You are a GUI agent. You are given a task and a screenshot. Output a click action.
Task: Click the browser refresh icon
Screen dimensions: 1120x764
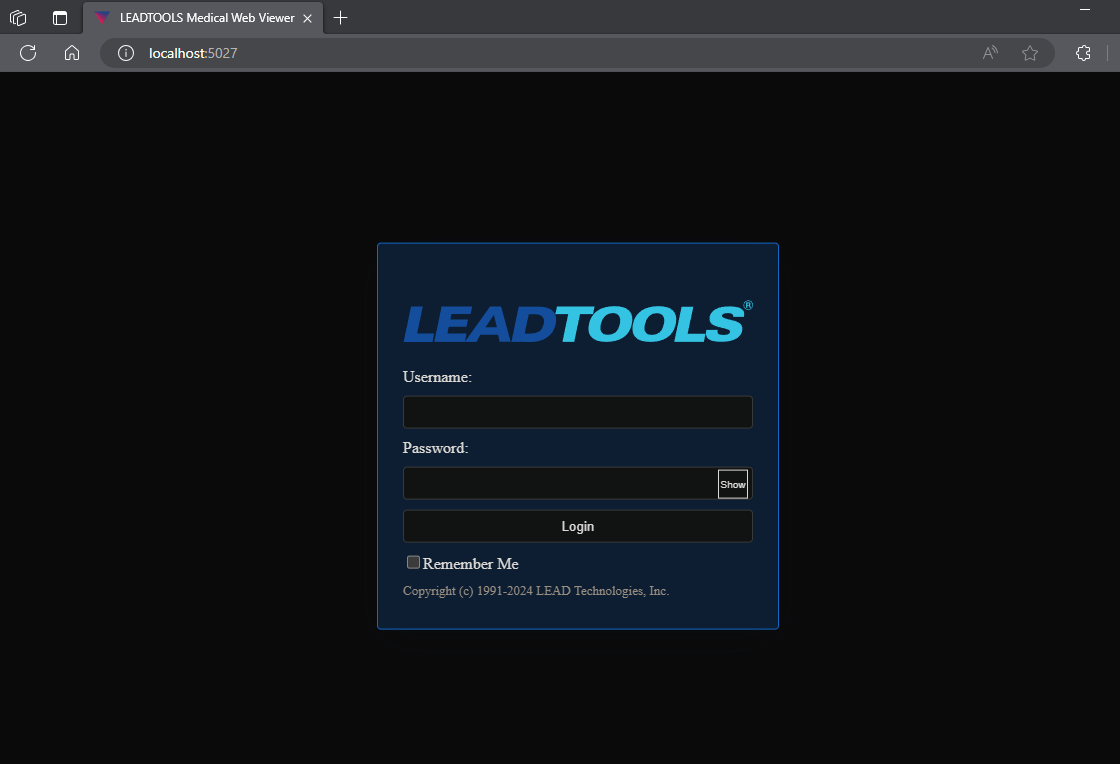(x=28, y=53)
